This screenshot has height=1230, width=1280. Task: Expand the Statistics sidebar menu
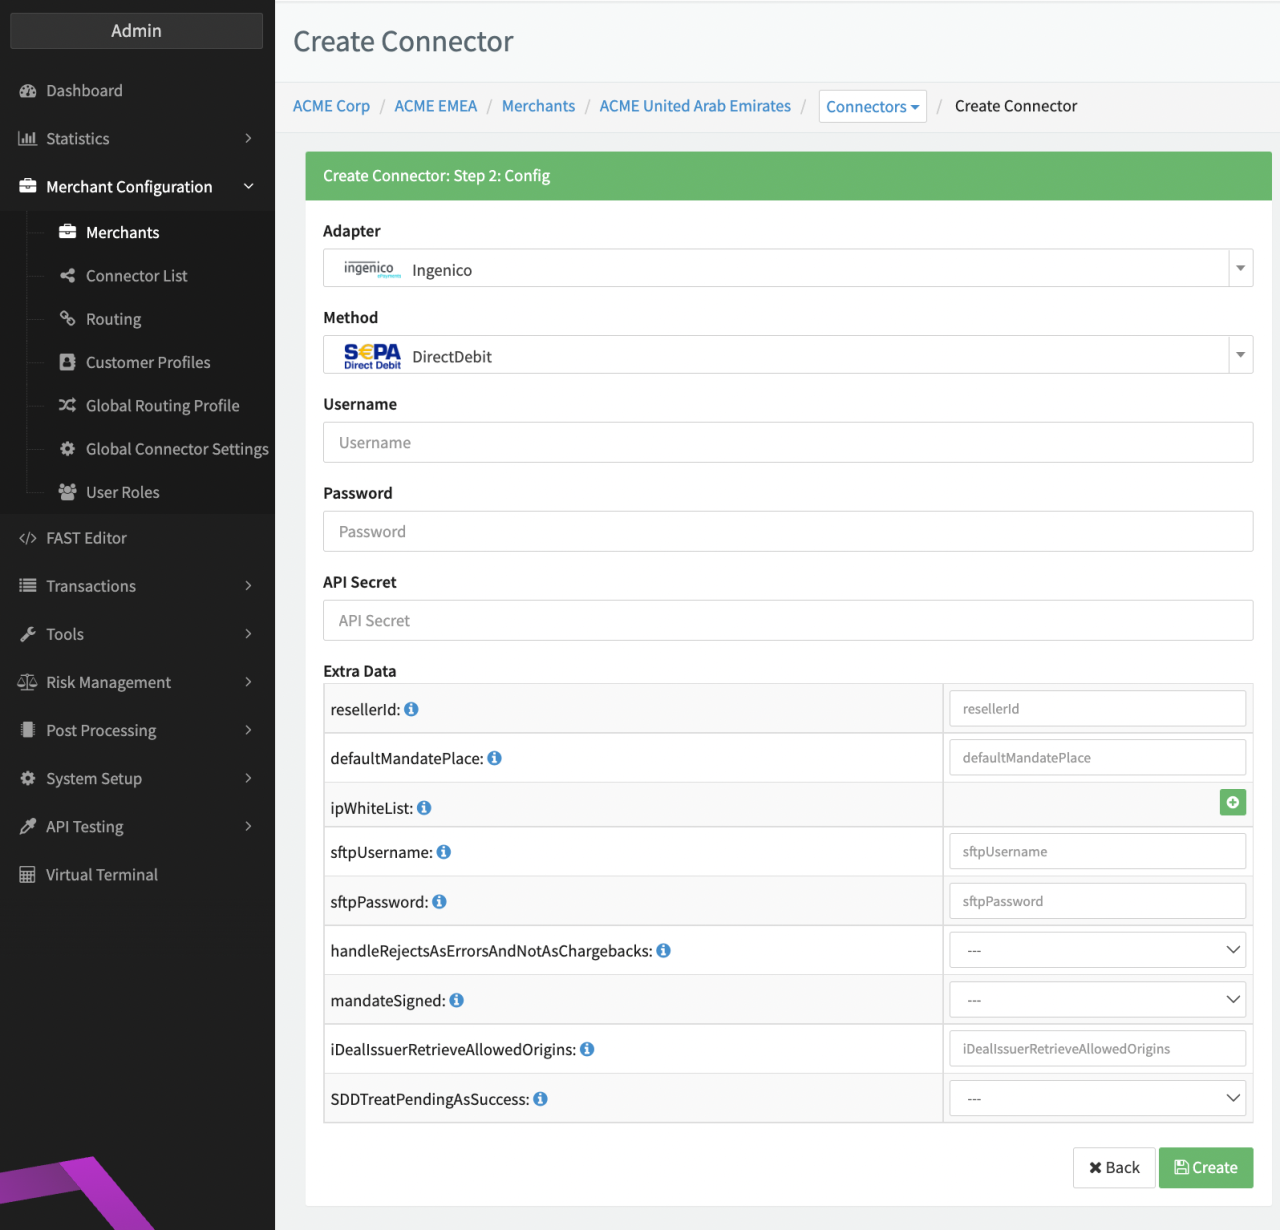pyautogui.click(x=136, y=139)
